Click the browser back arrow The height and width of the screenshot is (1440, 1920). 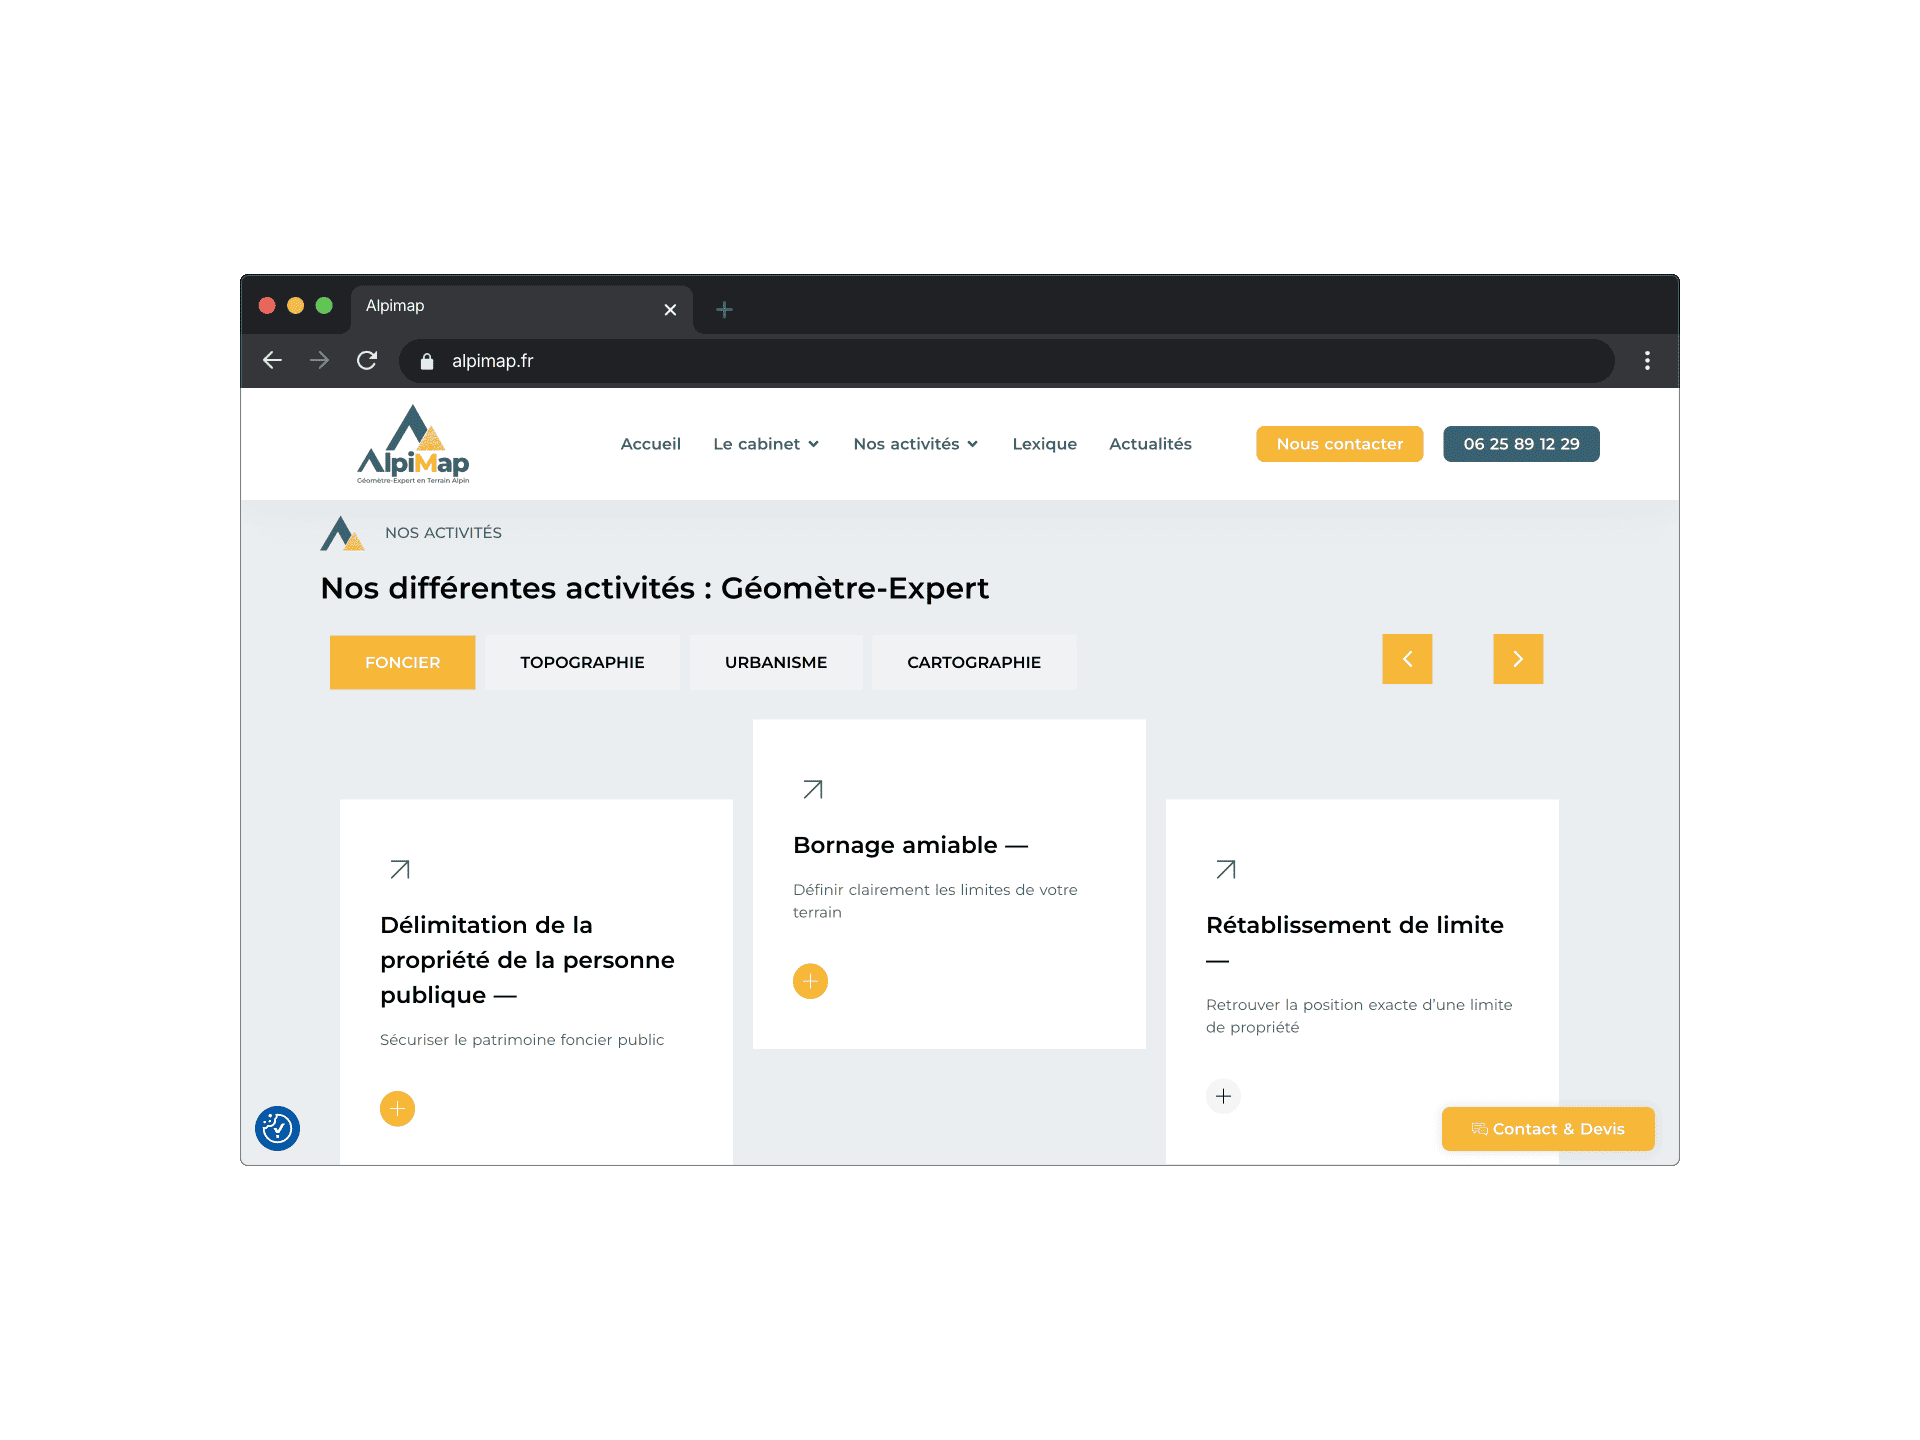pos(272,360)
